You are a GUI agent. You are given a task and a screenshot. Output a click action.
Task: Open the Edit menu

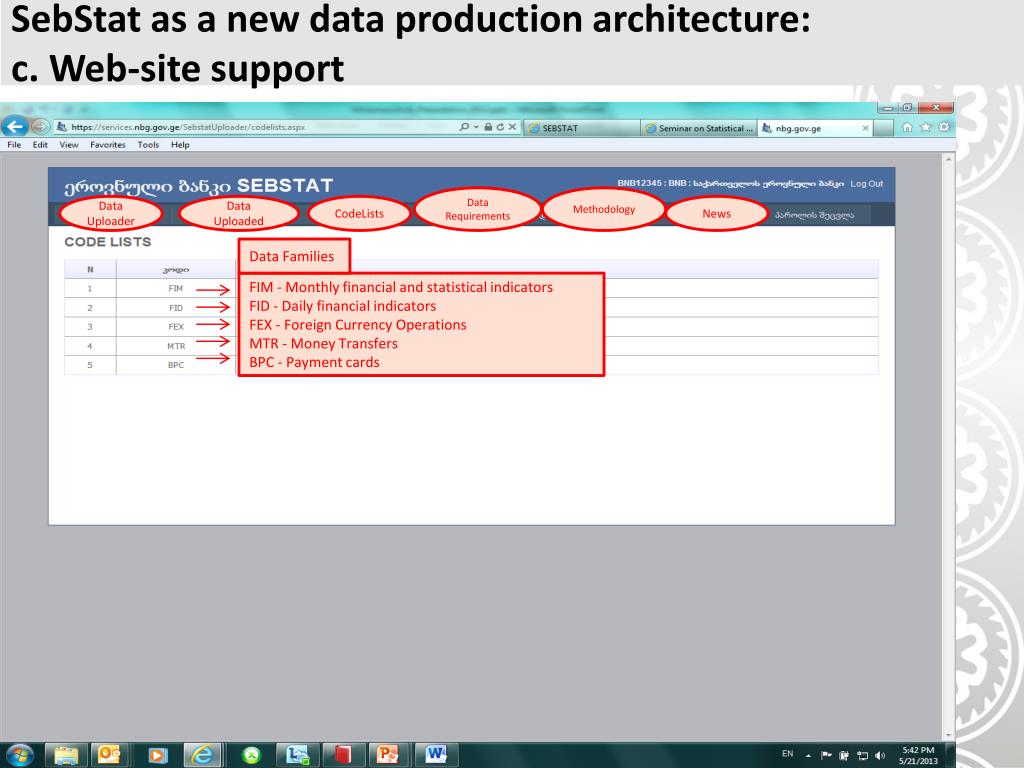click(x=40, y=145)
